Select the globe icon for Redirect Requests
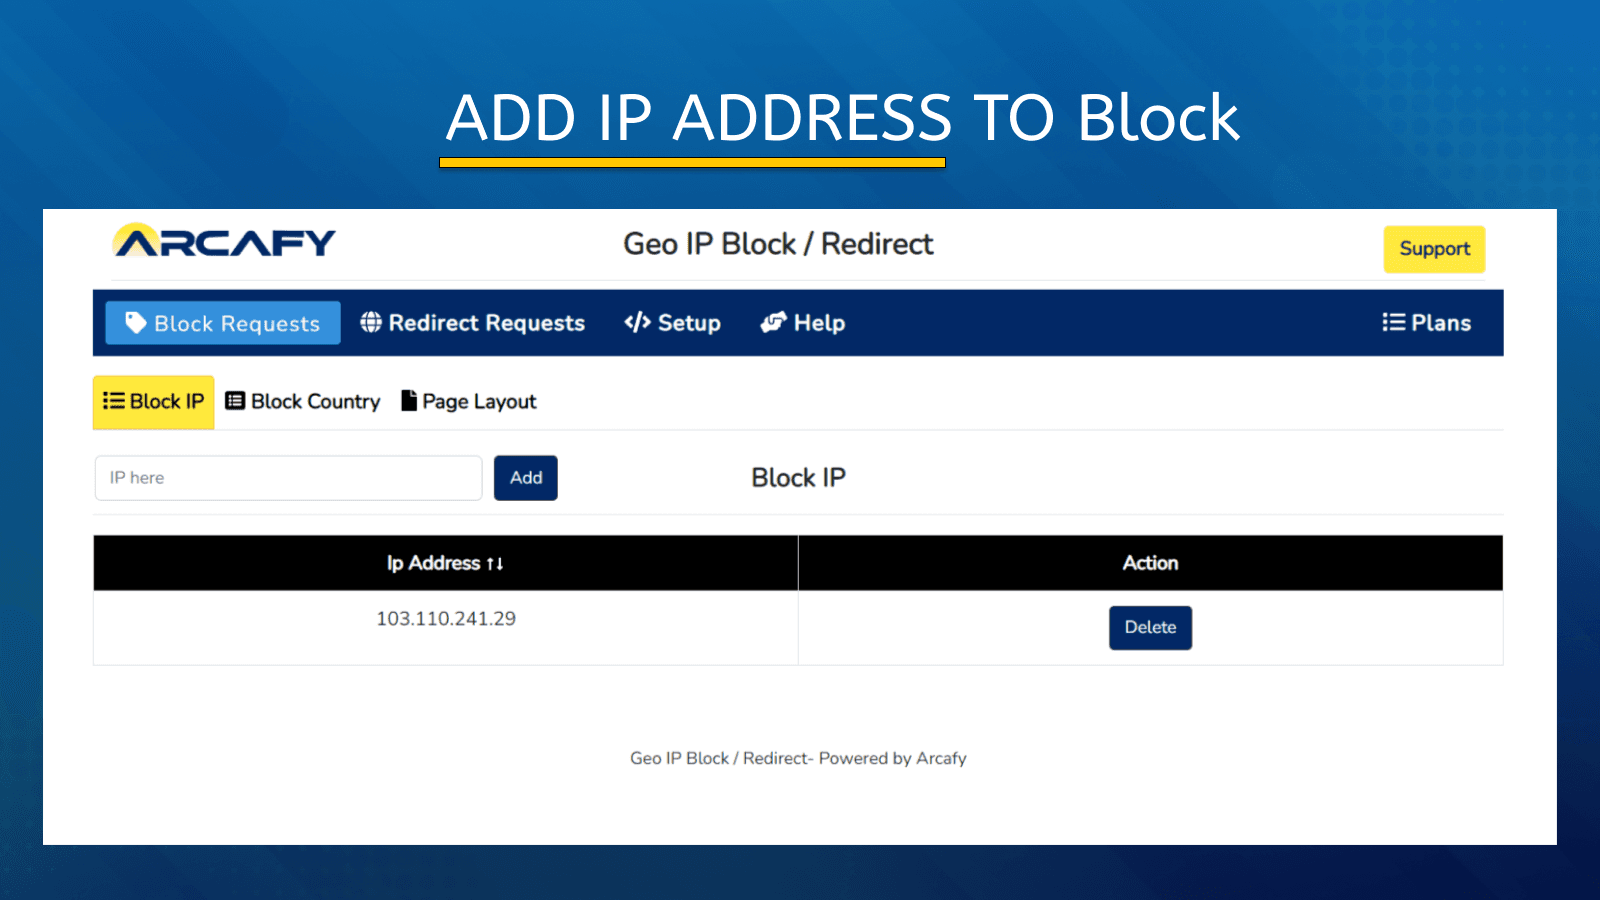Screen dimensions: 1600x900 371,322
